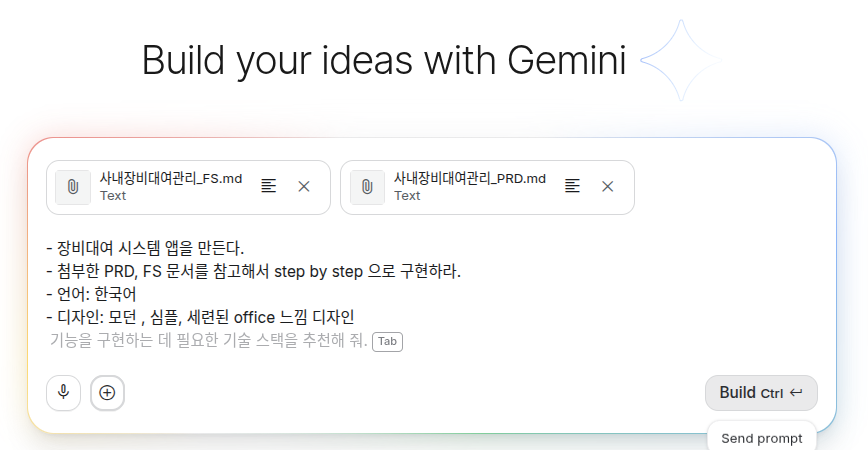Open text preview icon for 사내장비대여관리_PRD.md
This screenshot has height=450, width=868.
click(x=572, y=187)
